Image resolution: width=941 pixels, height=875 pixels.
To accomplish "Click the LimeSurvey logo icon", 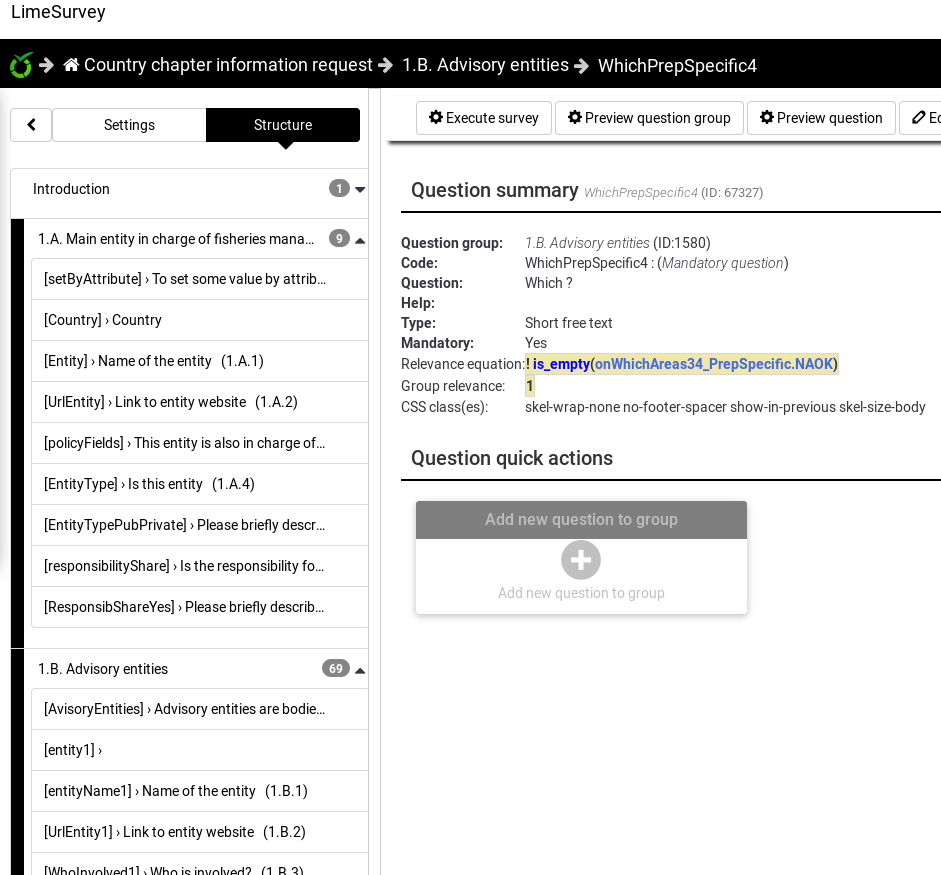I will click(x=21, y=66).
